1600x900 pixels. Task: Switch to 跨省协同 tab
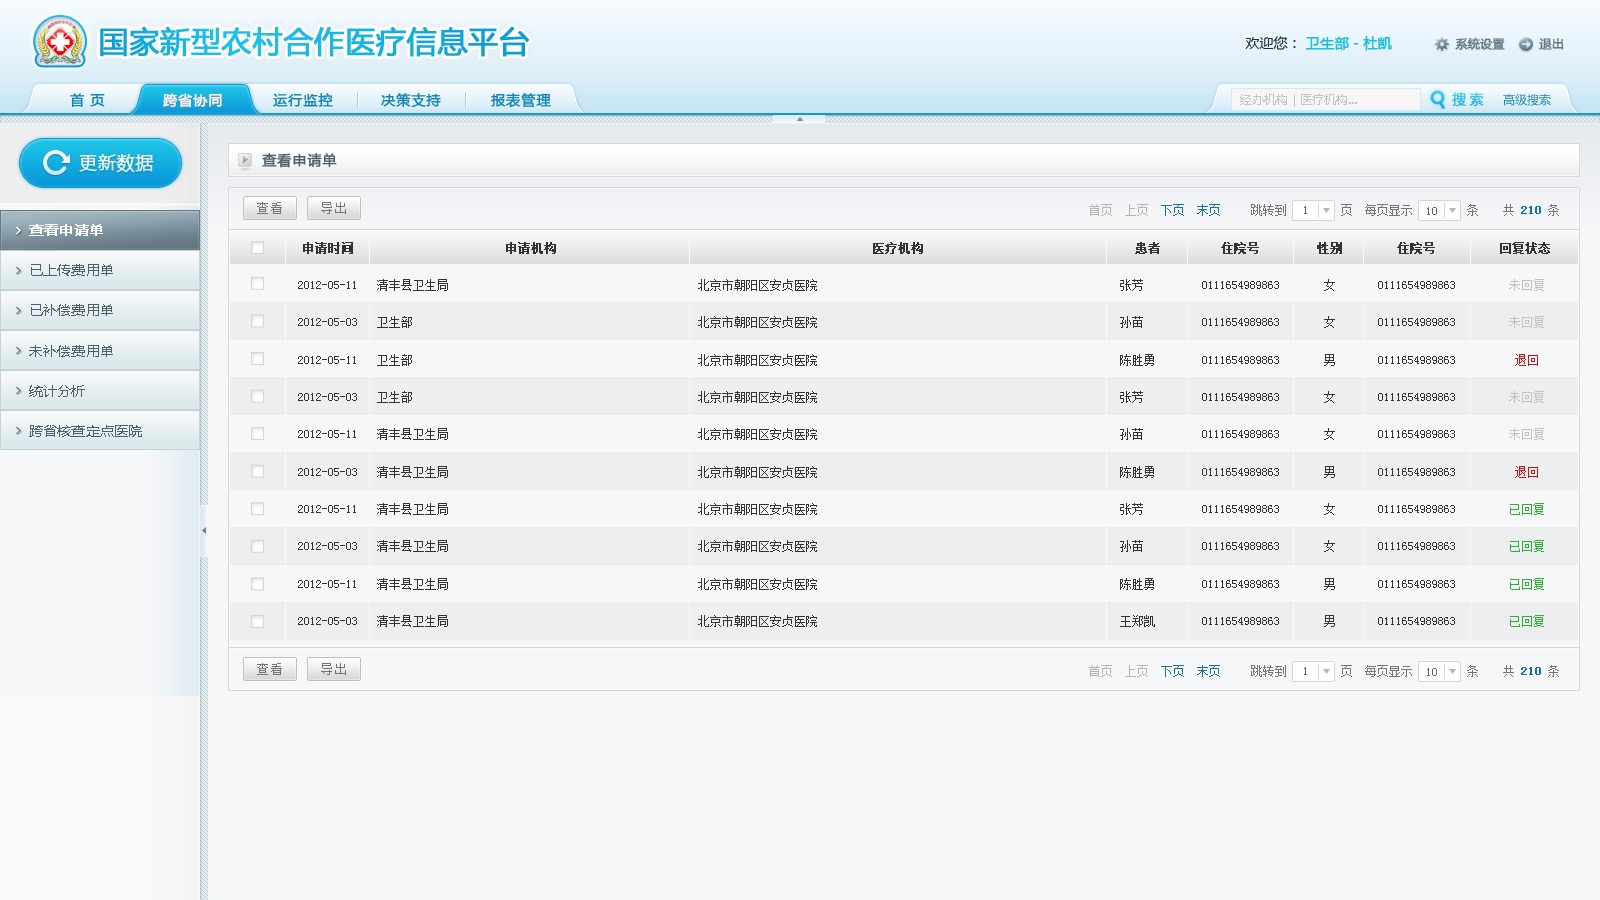tap(192, 100)
